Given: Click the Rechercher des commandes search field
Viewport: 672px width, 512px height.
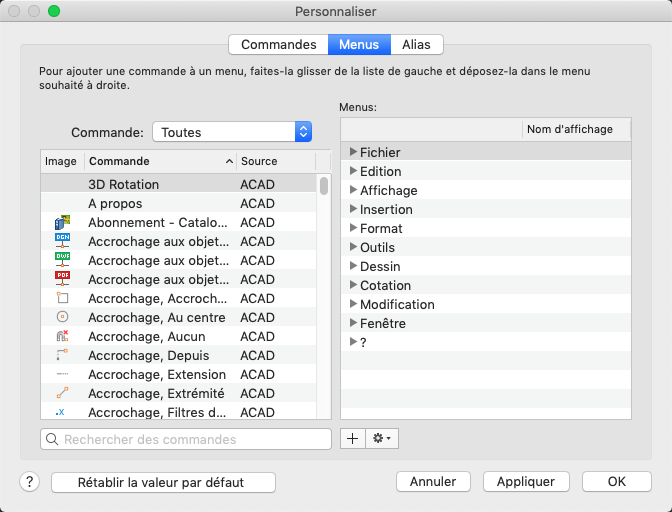Looking at the screenshot, I should [x=186, y=439].
